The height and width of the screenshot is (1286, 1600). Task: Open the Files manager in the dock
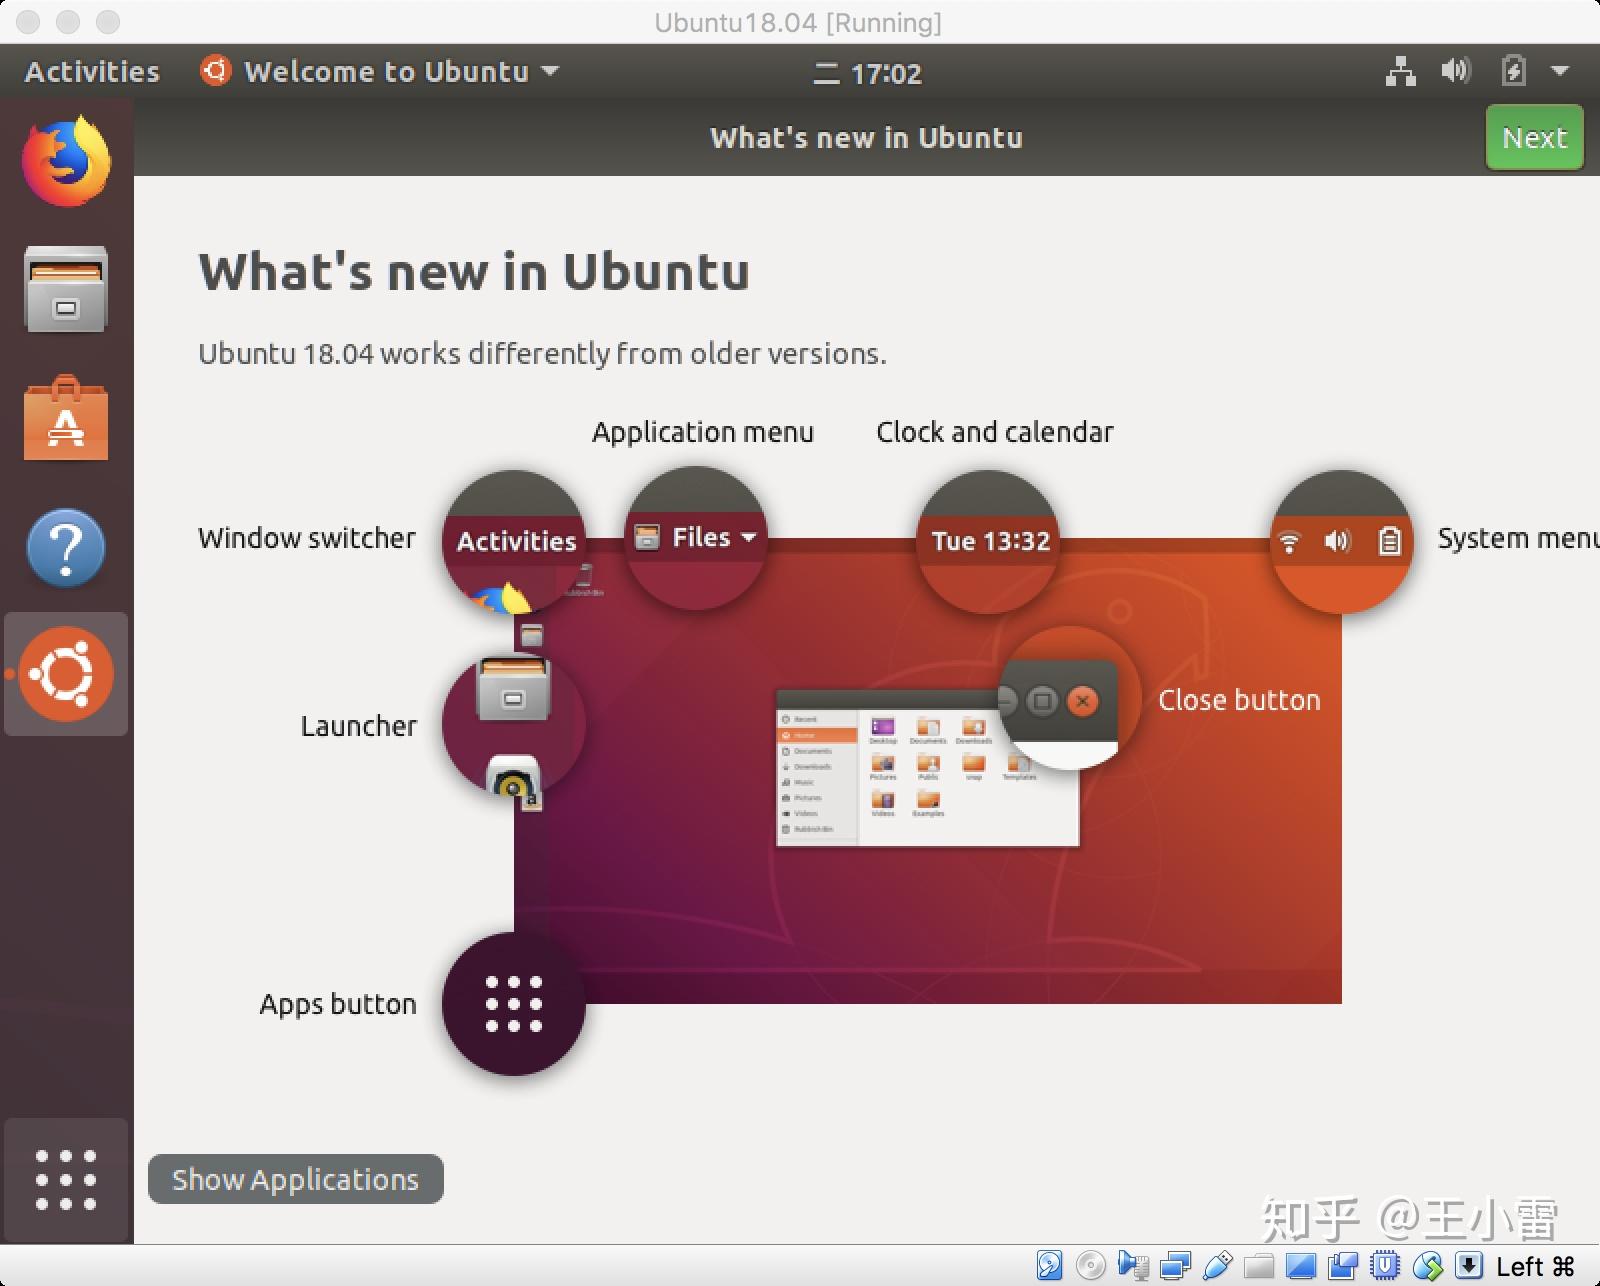point(66,289)
